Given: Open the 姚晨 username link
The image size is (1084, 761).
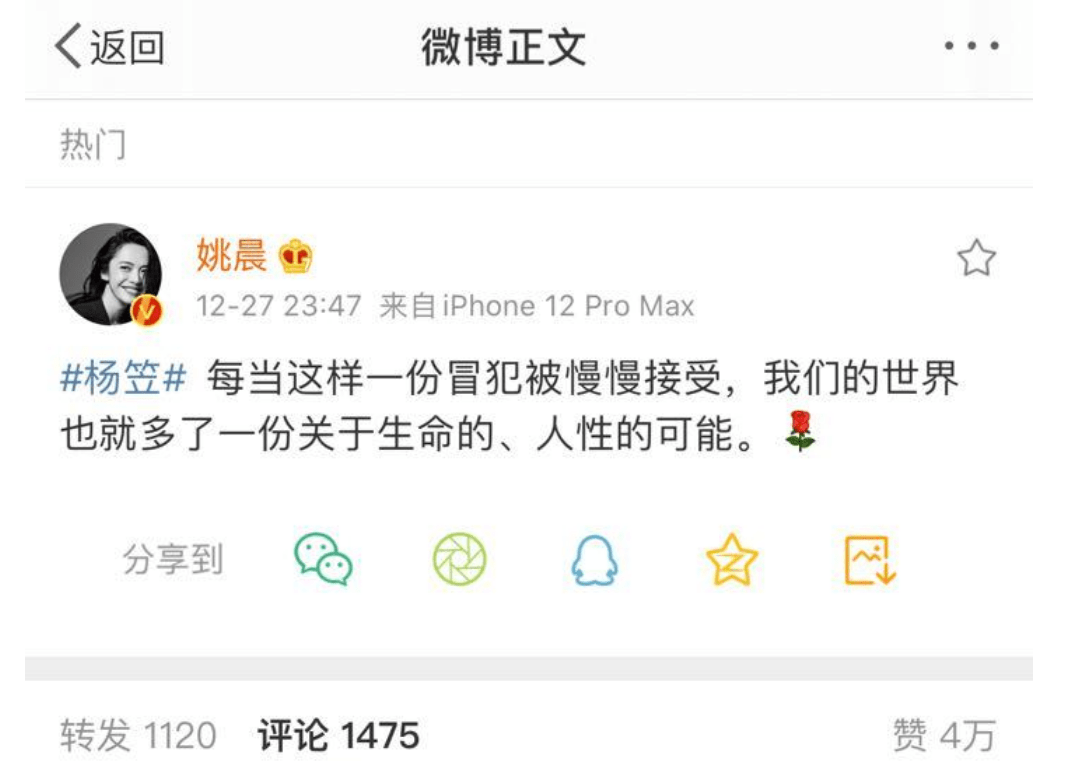Looking at the screenshot, I should (x=231, y=255).
